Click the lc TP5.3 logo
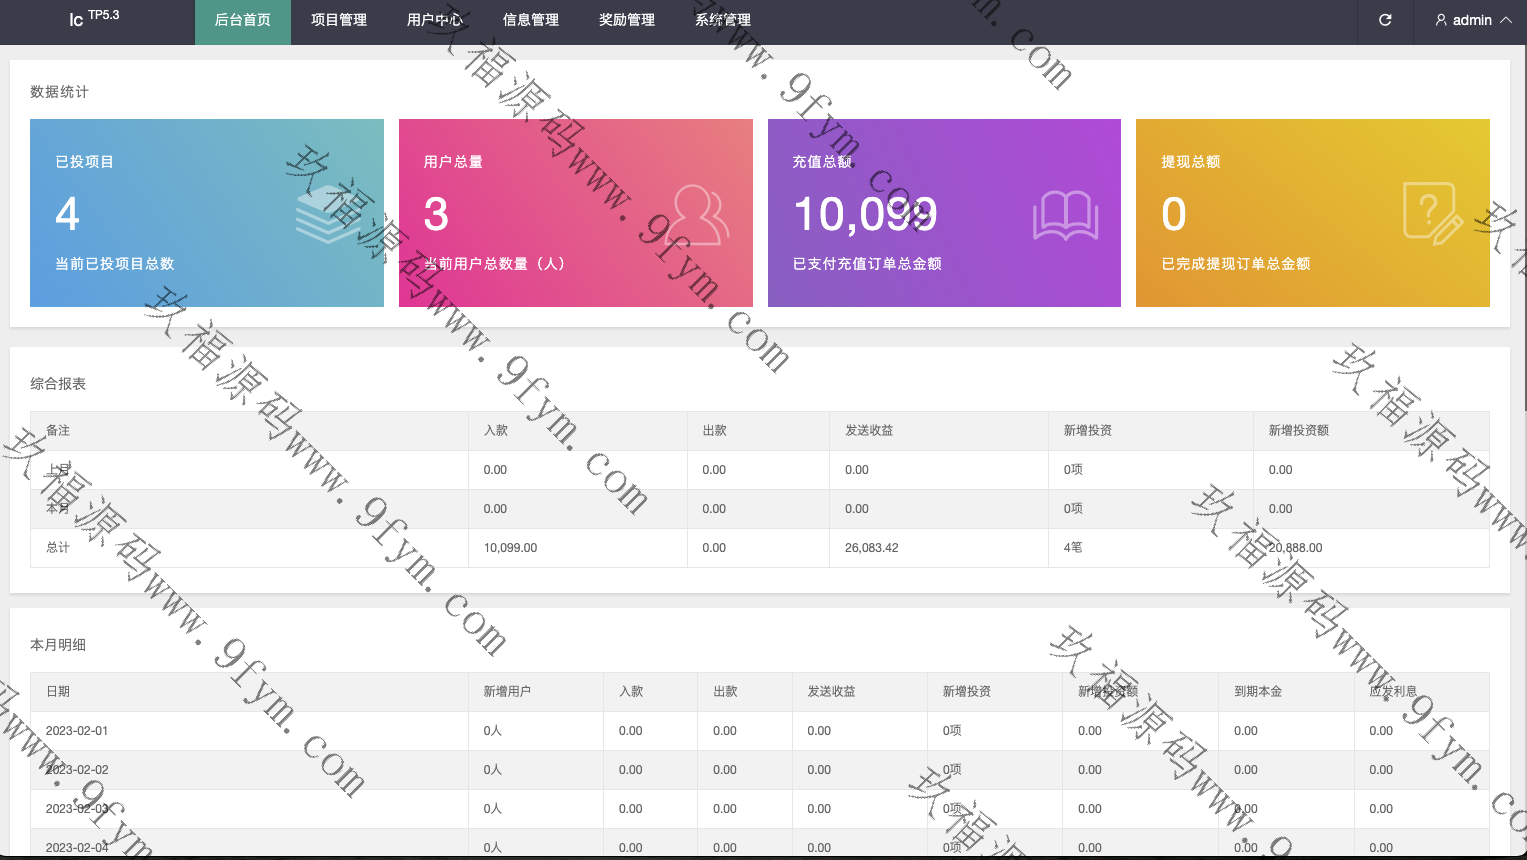Screen dimensions: 1527x860 click(94, 18)
